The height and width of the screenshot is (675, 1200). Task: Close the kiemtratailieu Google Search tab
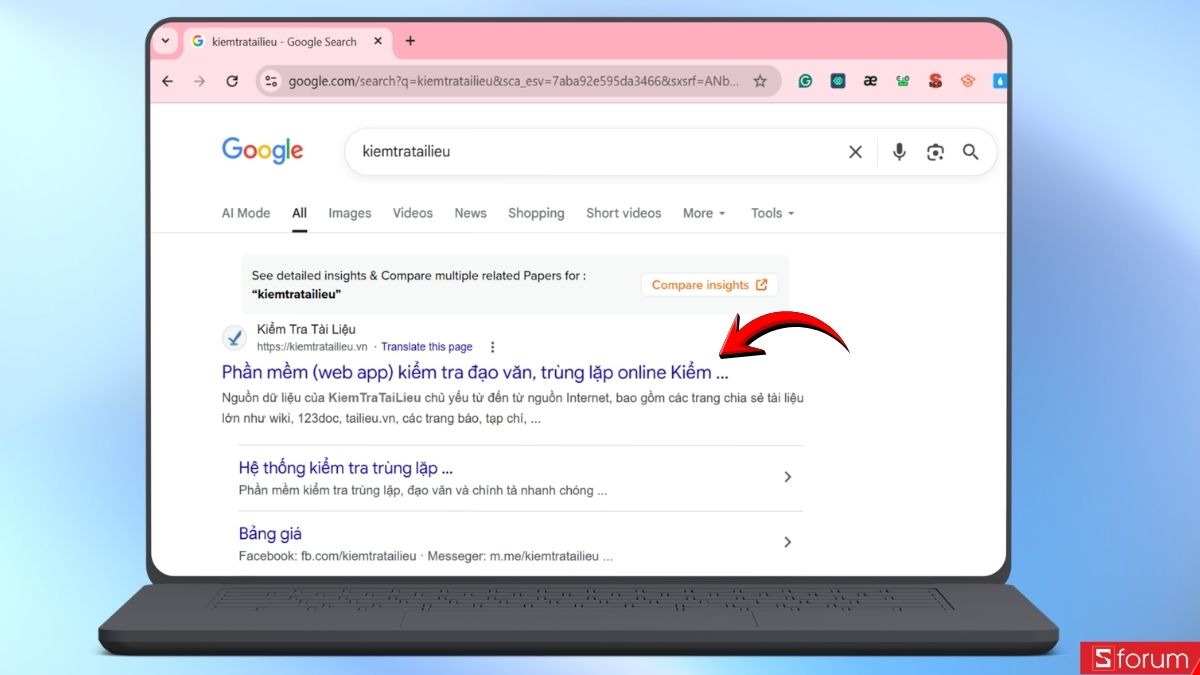pyautogui.click(x=378, y=42)
